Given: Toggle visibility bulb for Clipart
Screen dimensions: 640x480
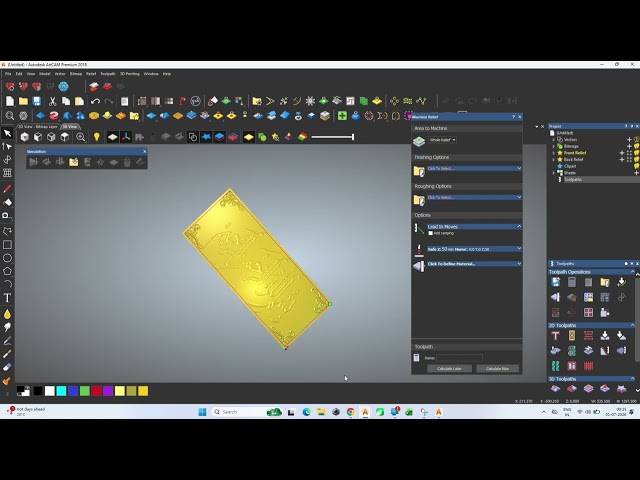Looking at the screenshot, I should [636, 166].
